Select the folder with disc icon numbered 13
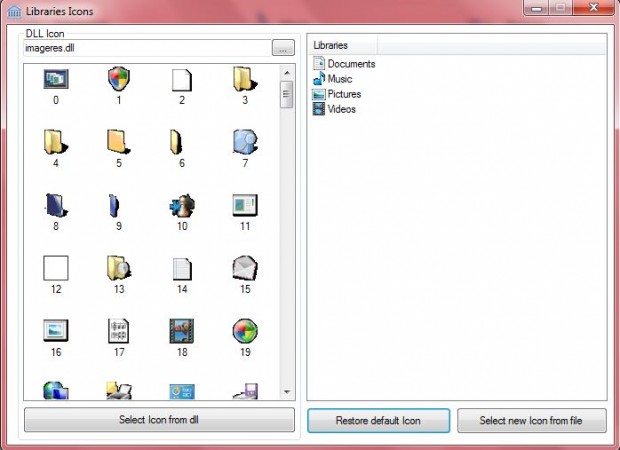Image resolution: width=620 pixels, height=450 pixels. 119,268
